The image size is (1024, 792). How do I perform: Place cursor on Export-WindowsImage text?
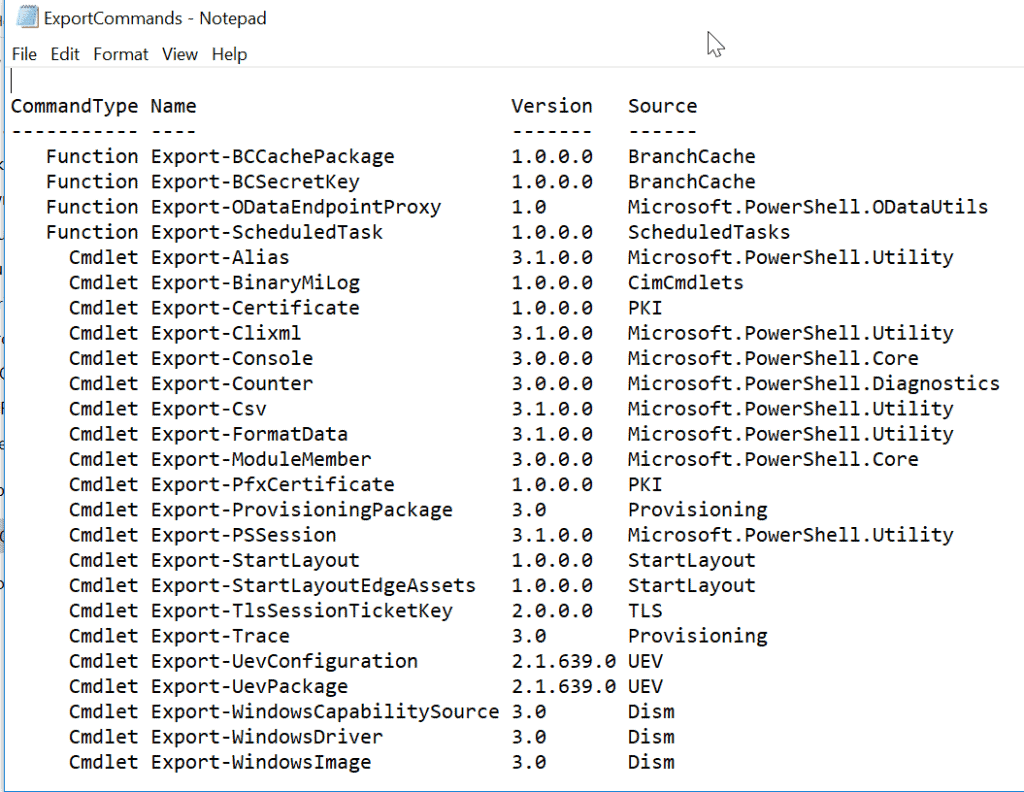point(260,762)
